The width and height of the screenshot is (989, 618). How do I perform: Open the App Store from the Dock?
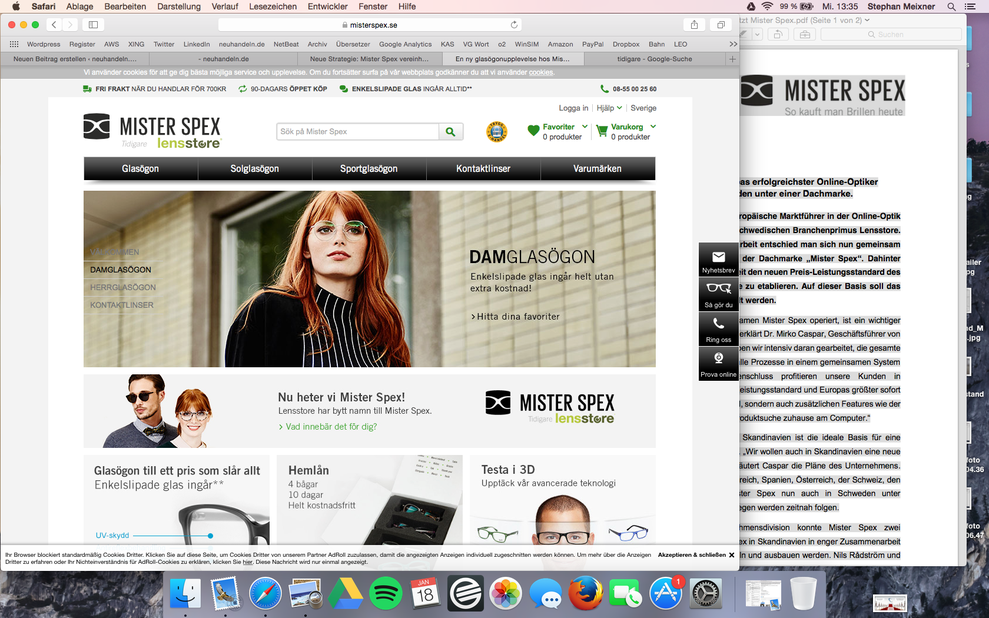click(665, 593)
